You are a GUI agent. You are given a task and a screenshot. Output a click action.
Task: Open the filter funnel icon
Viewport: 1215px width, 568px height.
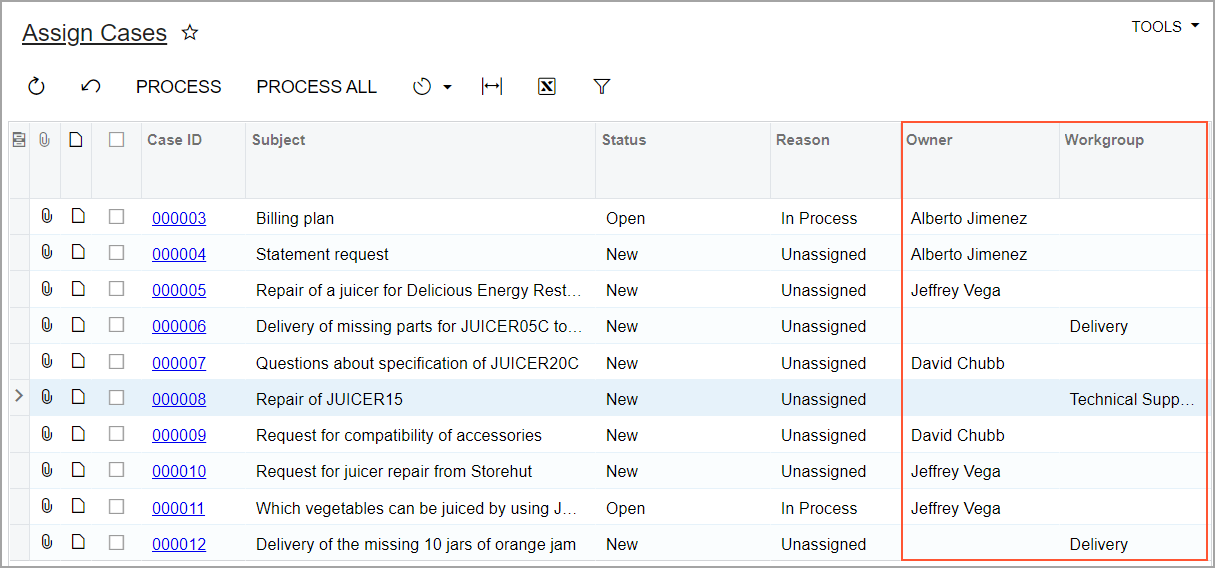click(x=601, y=87)
